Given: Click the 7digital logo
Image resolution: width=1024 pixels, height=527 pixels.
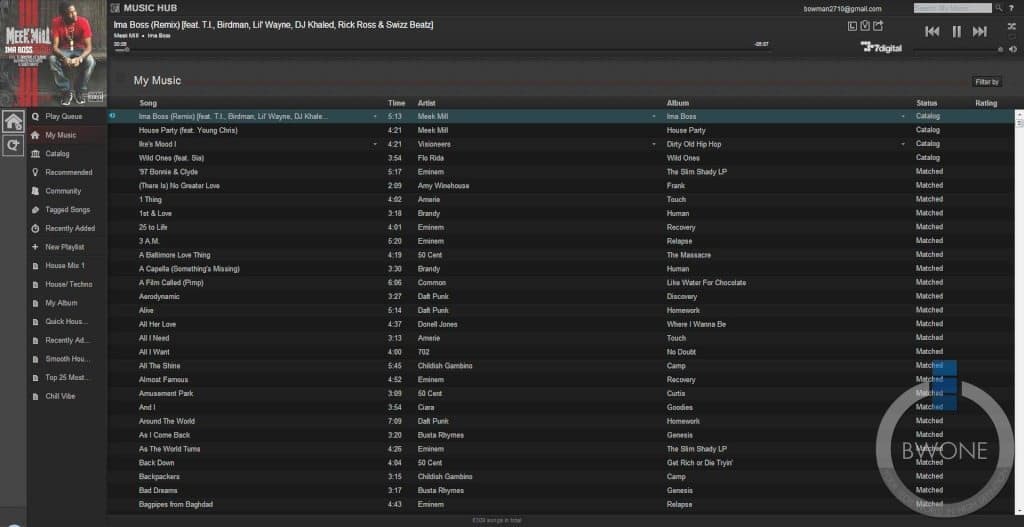Looking at the screenshot, I should [881, 48].
